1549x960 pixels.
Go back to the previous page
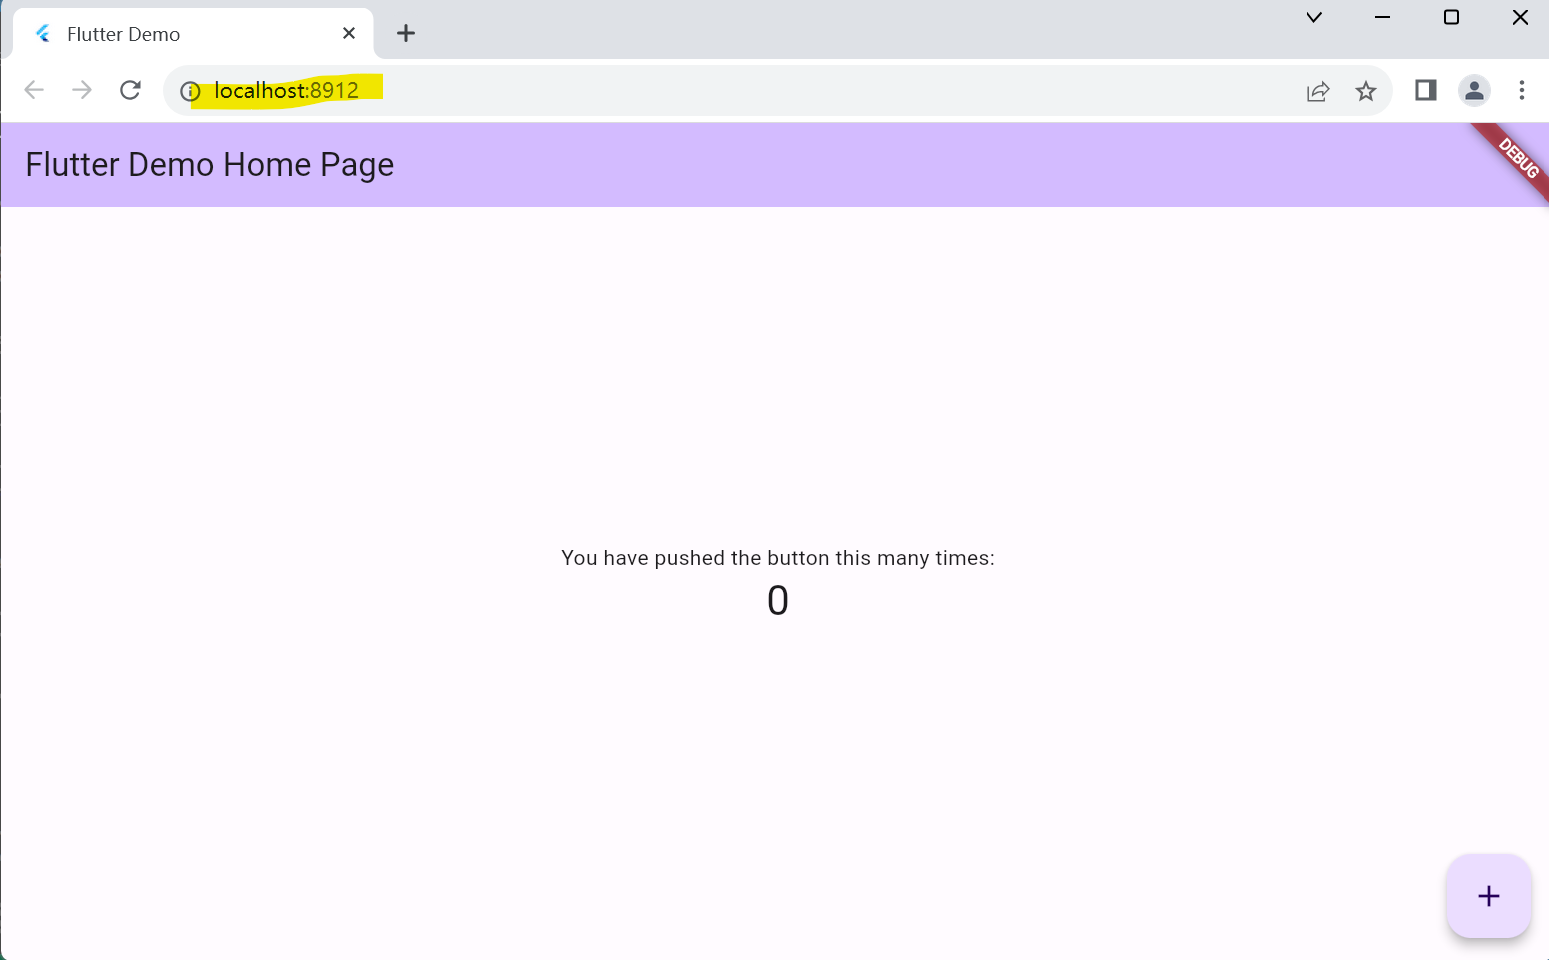[34, 91]
